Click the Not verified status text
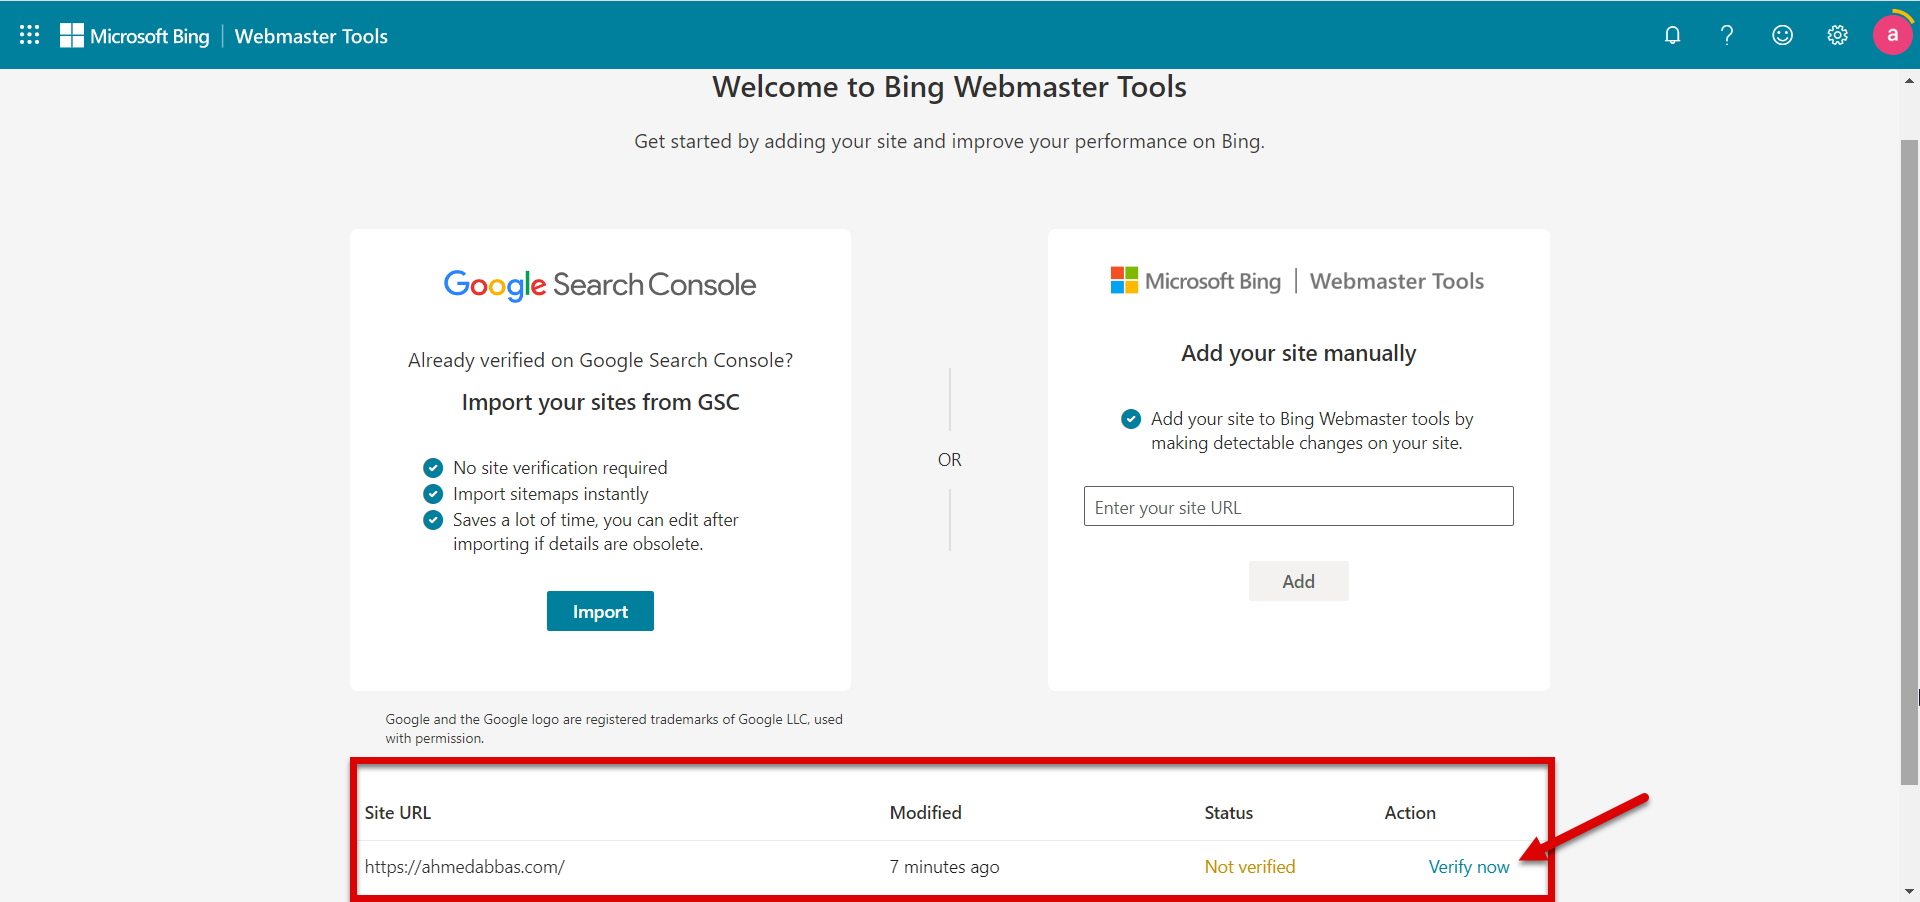Image resolution: width=1920 pixels, height=902 pixels. pos(1249,867)
